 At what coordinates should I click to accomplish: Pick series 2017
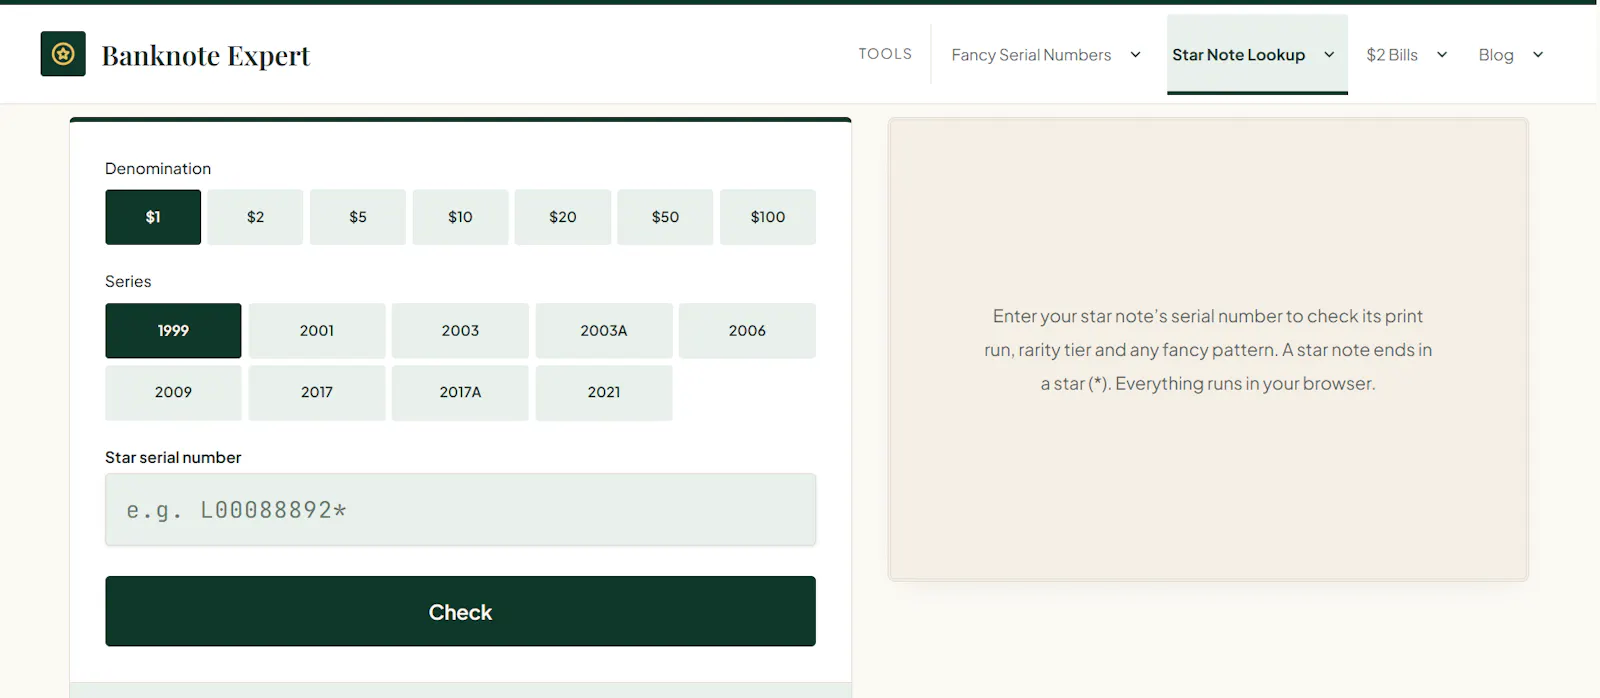tap(317, 393)
